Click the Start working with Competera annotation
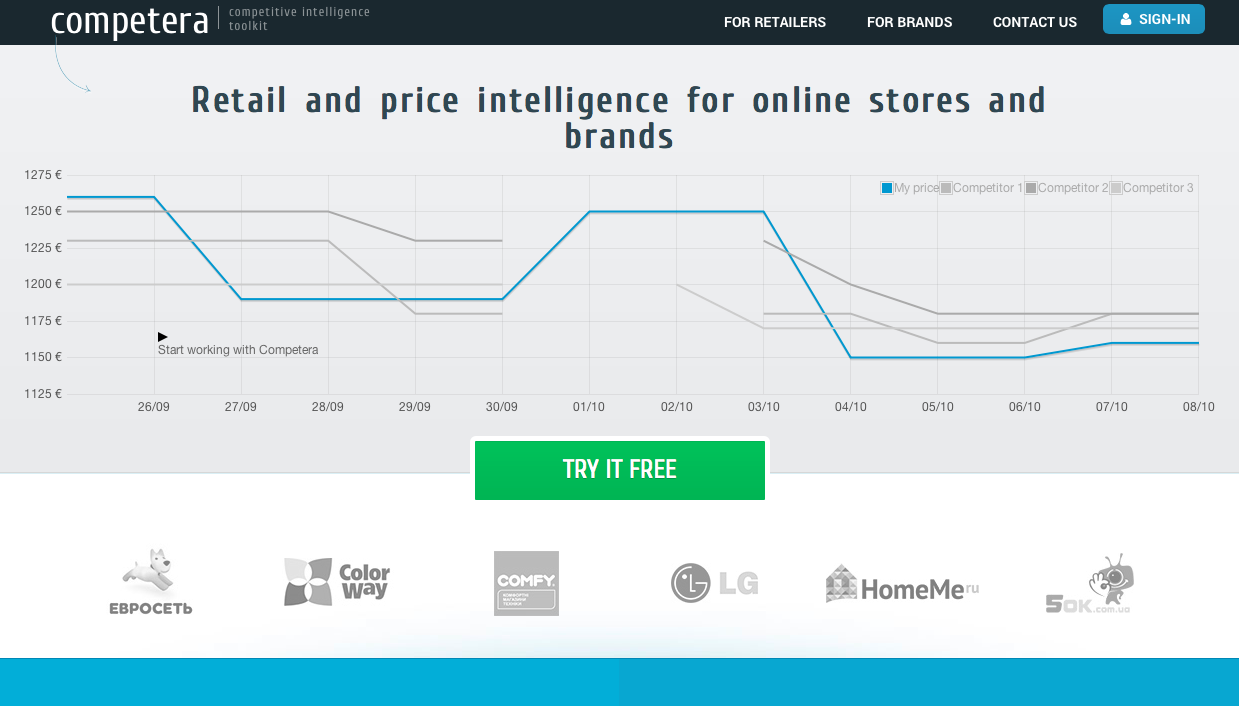The height and width of the screenshot is (706, 1239). (238, 350)
